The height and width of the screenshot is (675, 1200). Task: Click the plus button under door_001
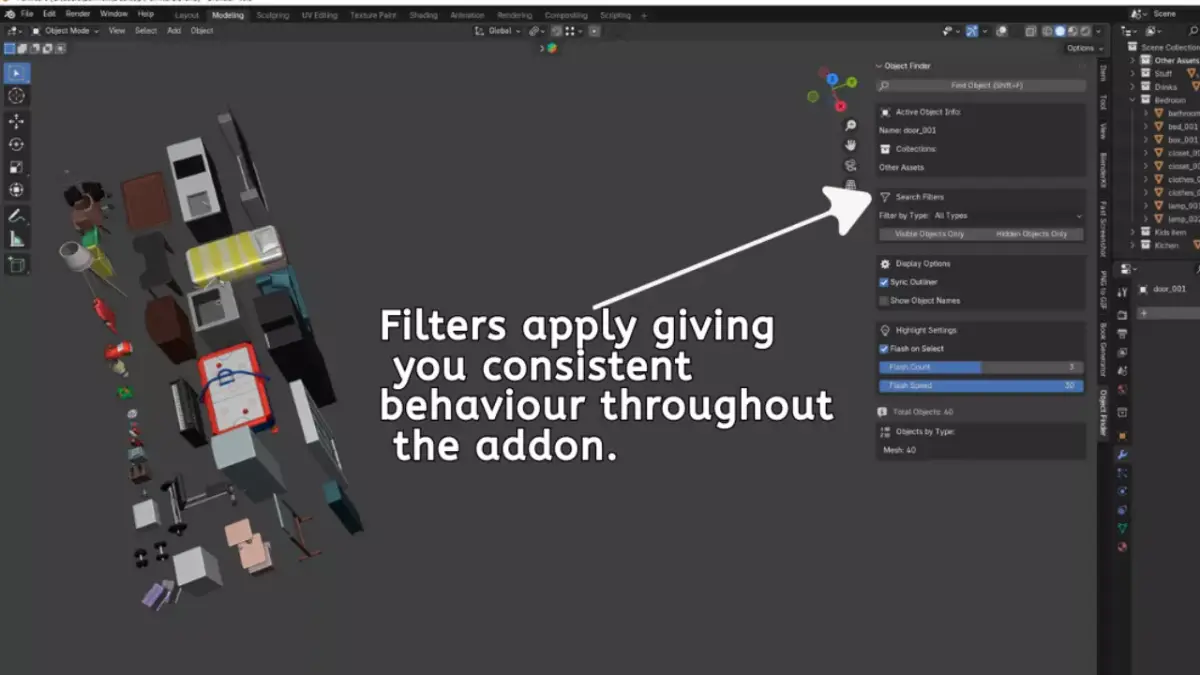click(x=1144, y=313)
